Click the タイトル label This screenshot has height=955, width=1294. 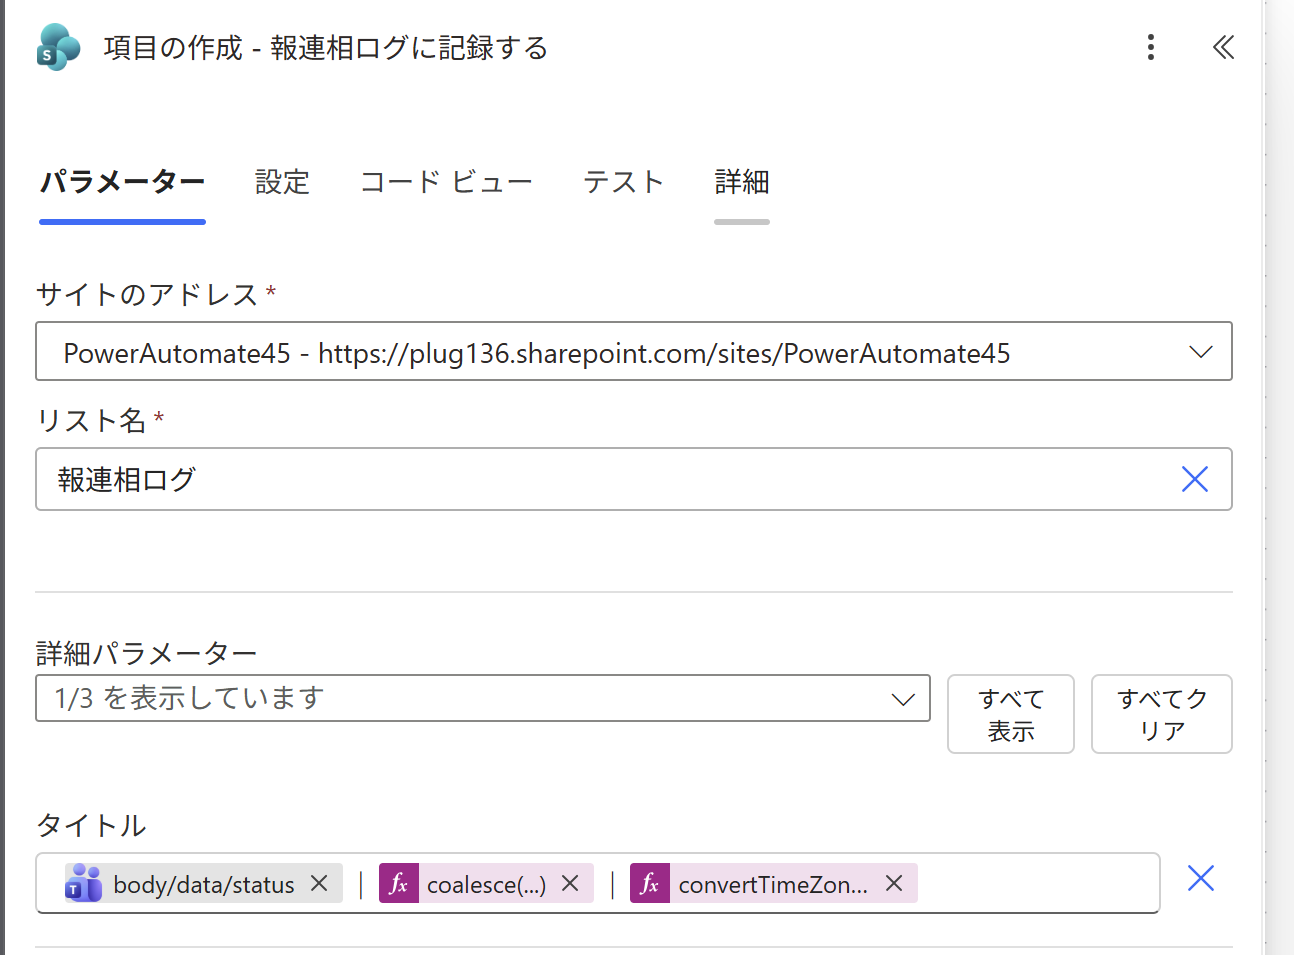[x=92, y=825]
